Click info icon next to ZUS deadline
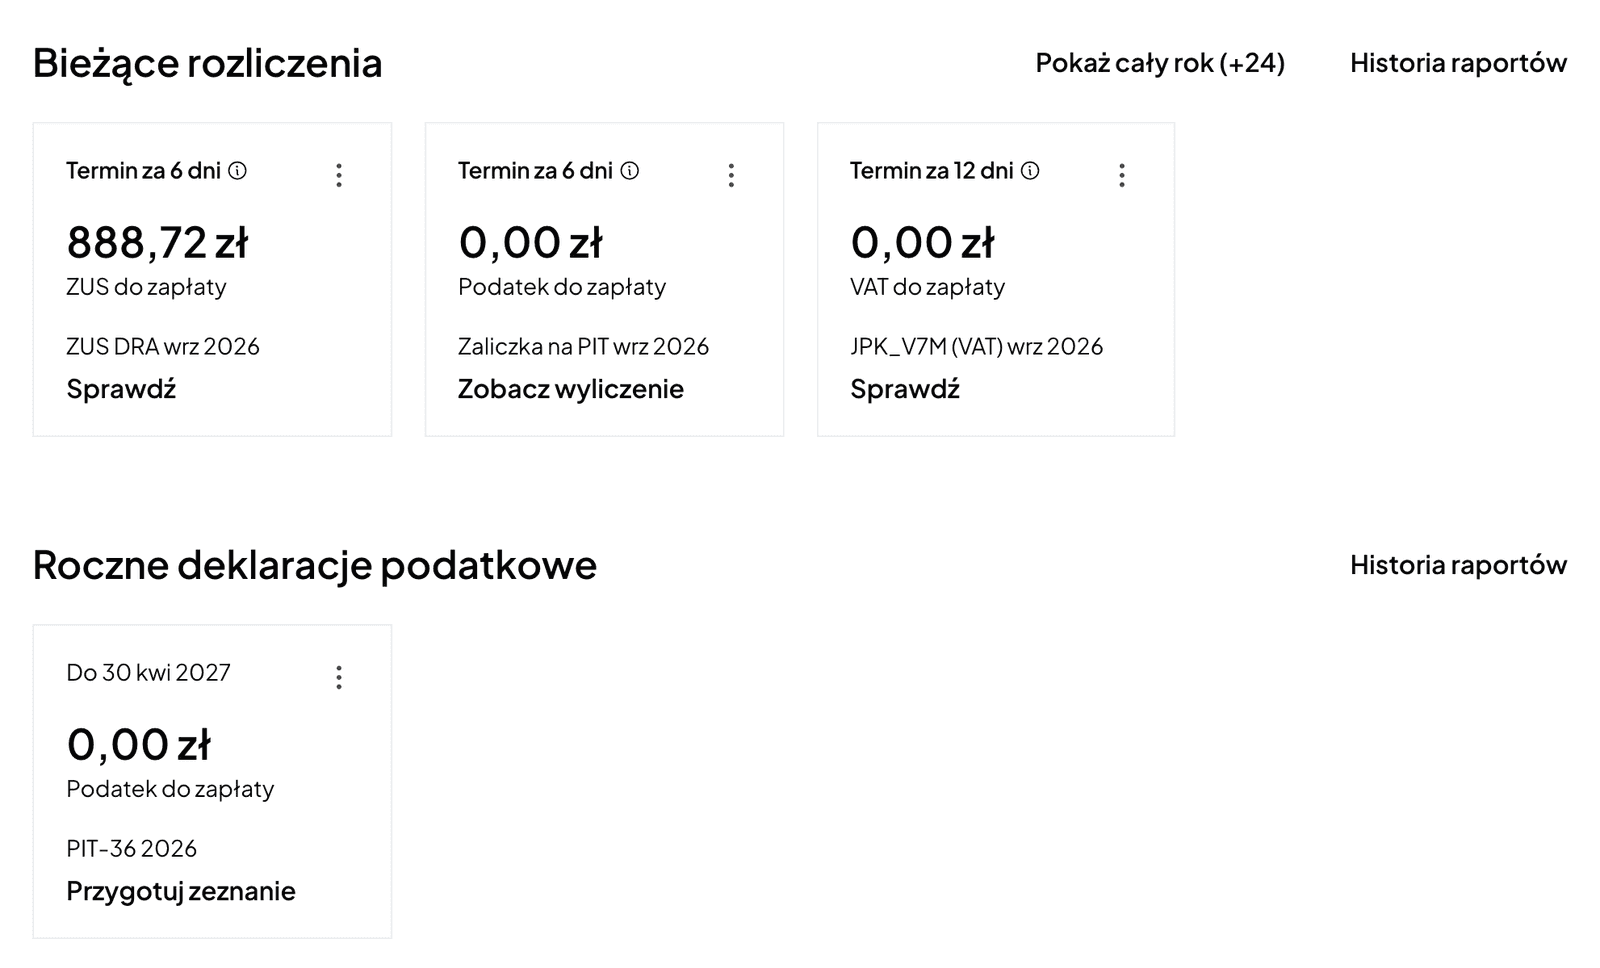The width and height of the screenshot is (1600, 968). tap(237, 171)
